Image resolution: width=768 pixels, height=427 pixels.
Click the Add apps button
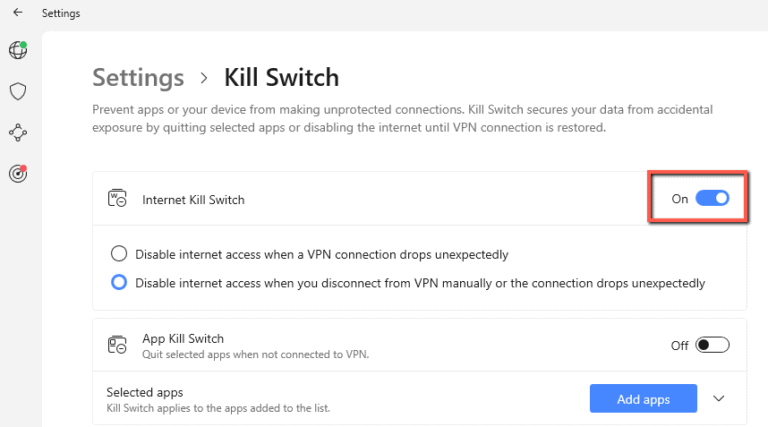click(x=643, y=399)
